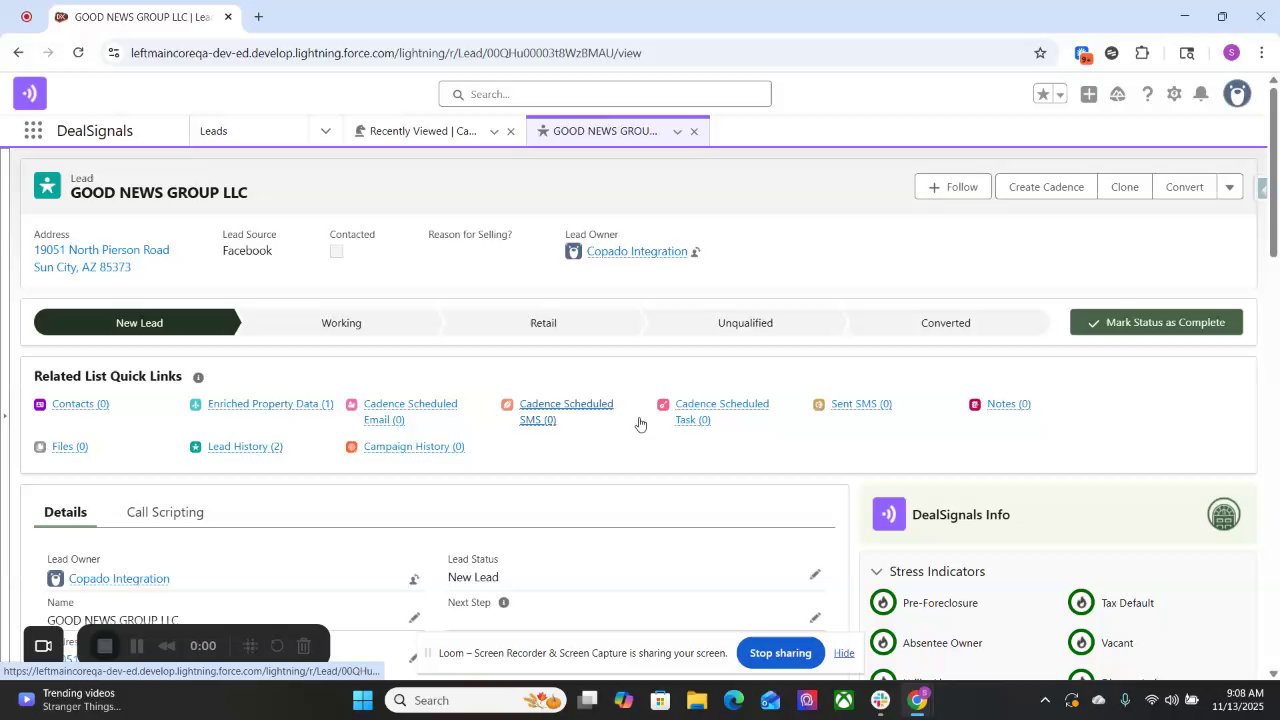This screenshot has height=720, width=1280.
Task: Stop sharing the Loom screen capture
Action: (x=780, y=653)
